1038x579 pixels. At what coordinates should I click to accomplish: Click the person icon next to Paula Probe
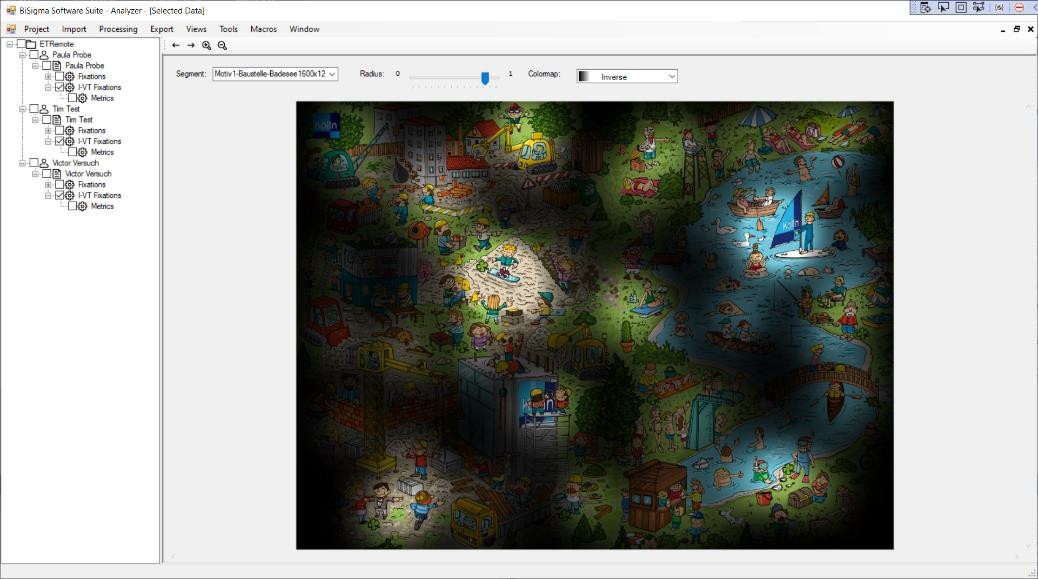pos(44,55)
